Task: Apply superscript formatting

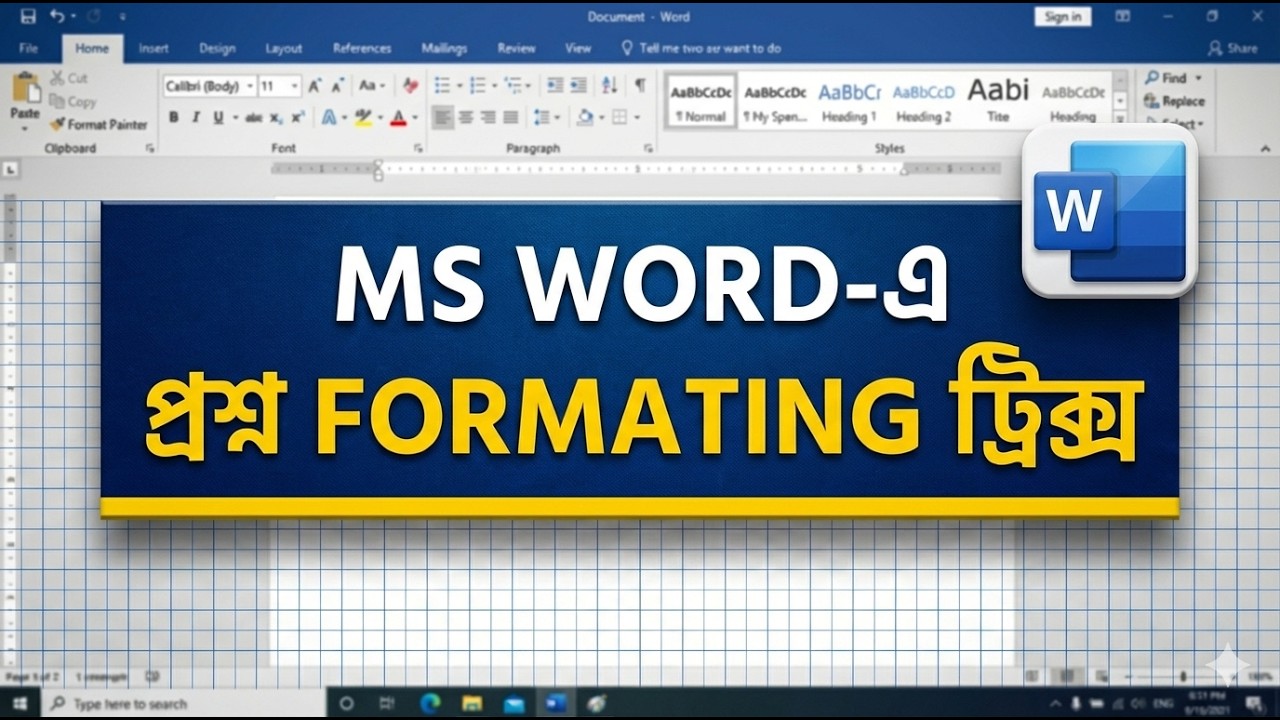Action: pyautogui.click(x=297, y=118)
